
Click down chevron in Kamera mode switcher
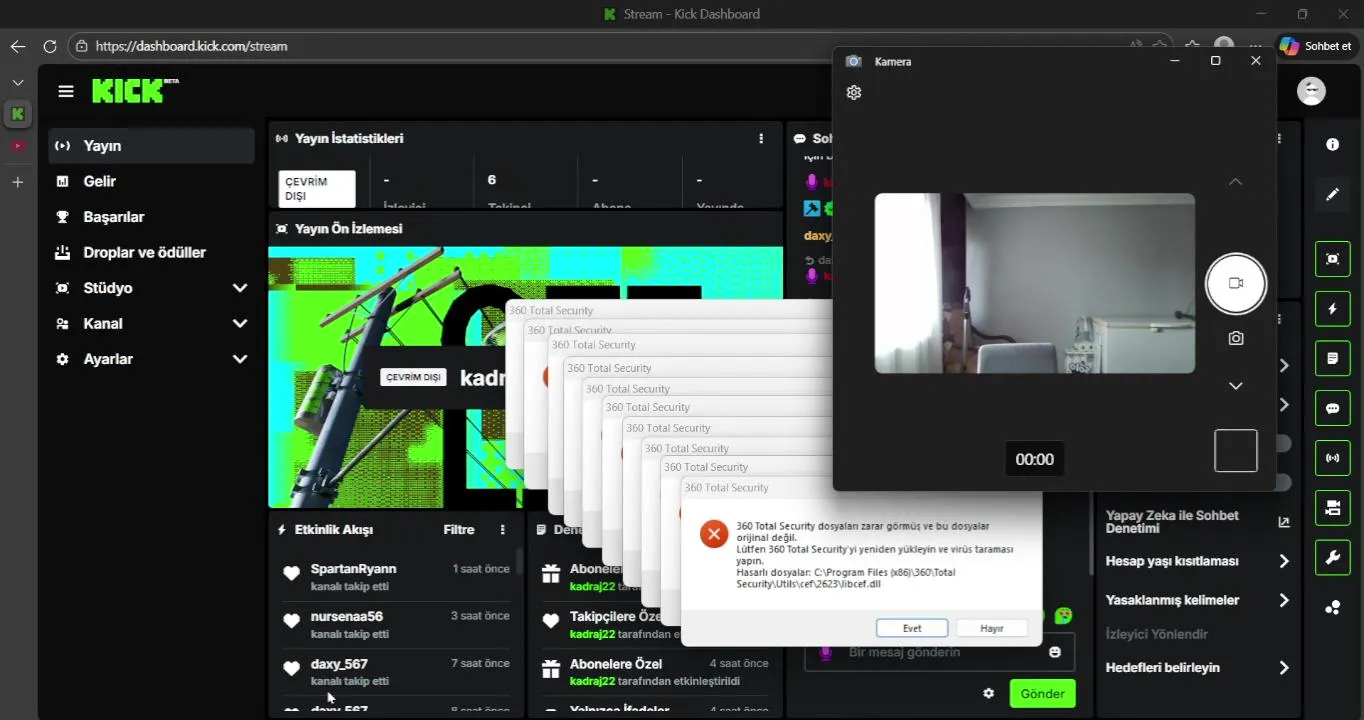1235,386
